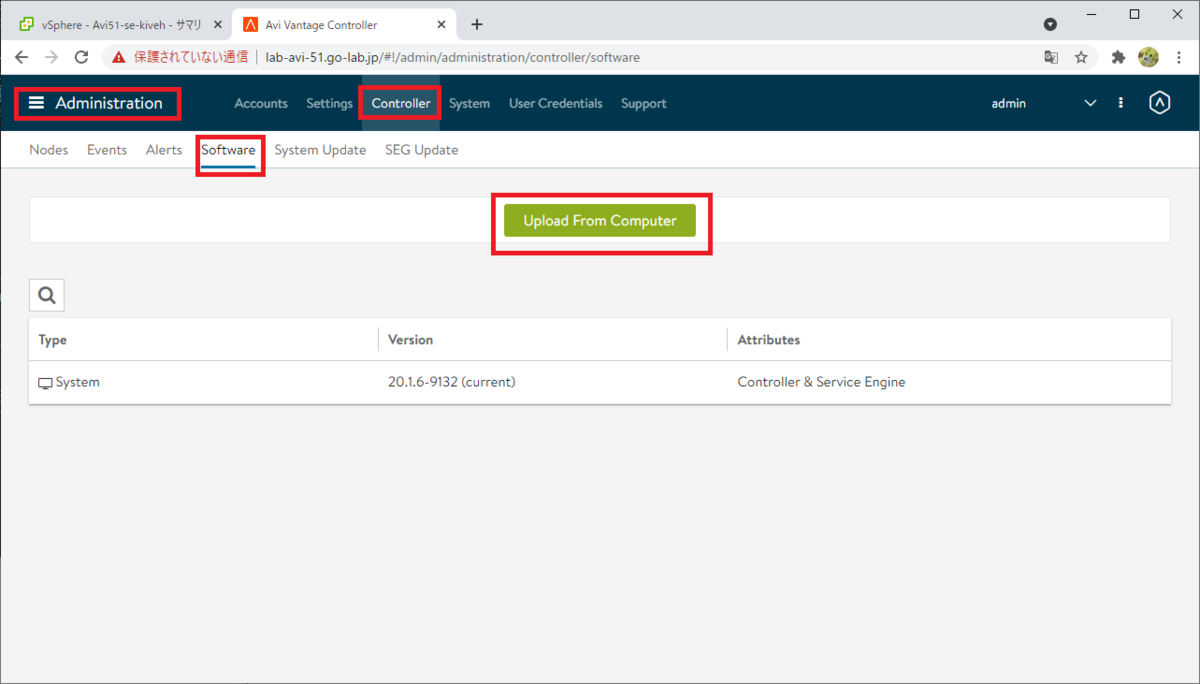Click the not-secure warning icon in address bar

click(x=119, y=57)
